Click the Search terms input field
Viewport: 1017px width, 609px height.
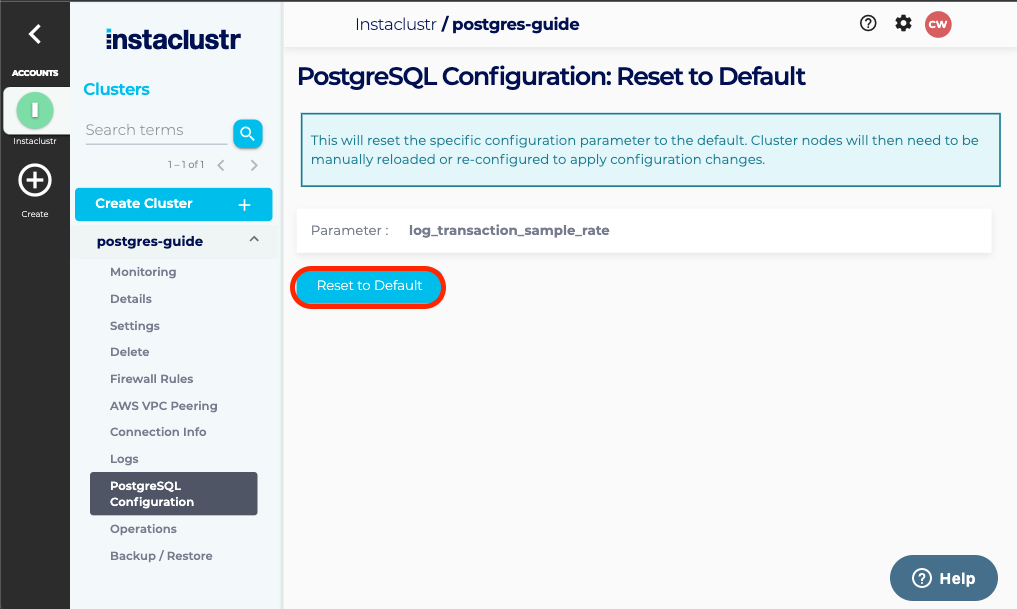tap(156, 130)
